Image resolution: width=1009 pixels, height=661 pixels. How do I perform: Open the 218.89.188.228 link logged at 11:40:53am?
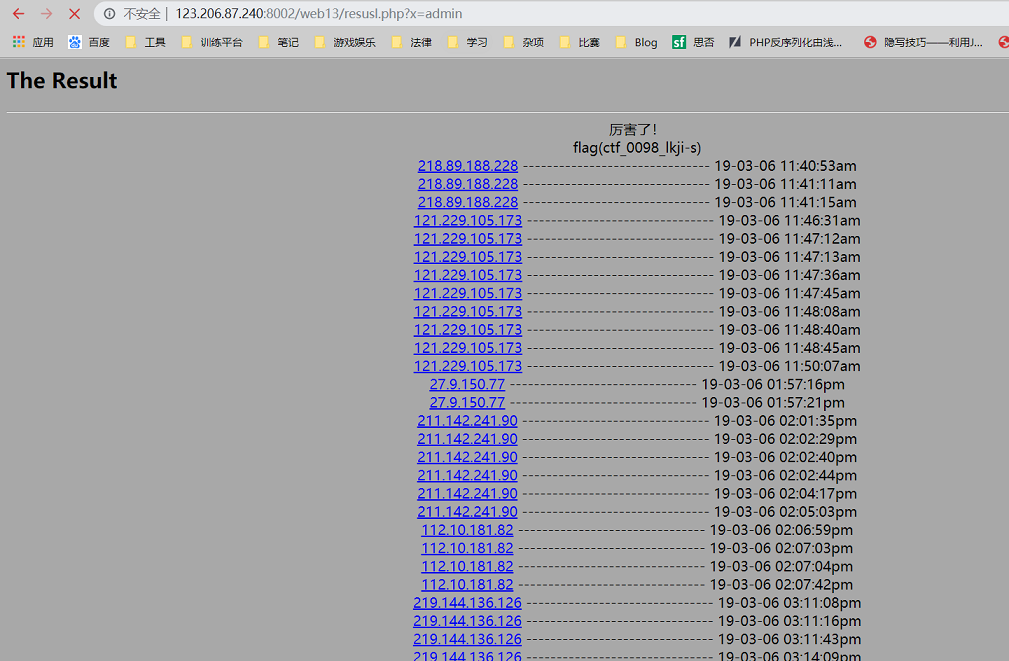click(468, 165)
